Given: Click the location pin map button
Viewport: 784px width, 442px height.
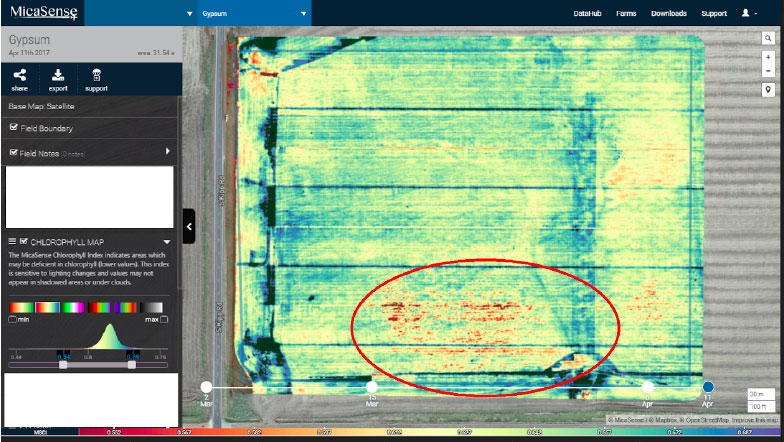Looking at the screenshot, I should (x=767, y=90).
